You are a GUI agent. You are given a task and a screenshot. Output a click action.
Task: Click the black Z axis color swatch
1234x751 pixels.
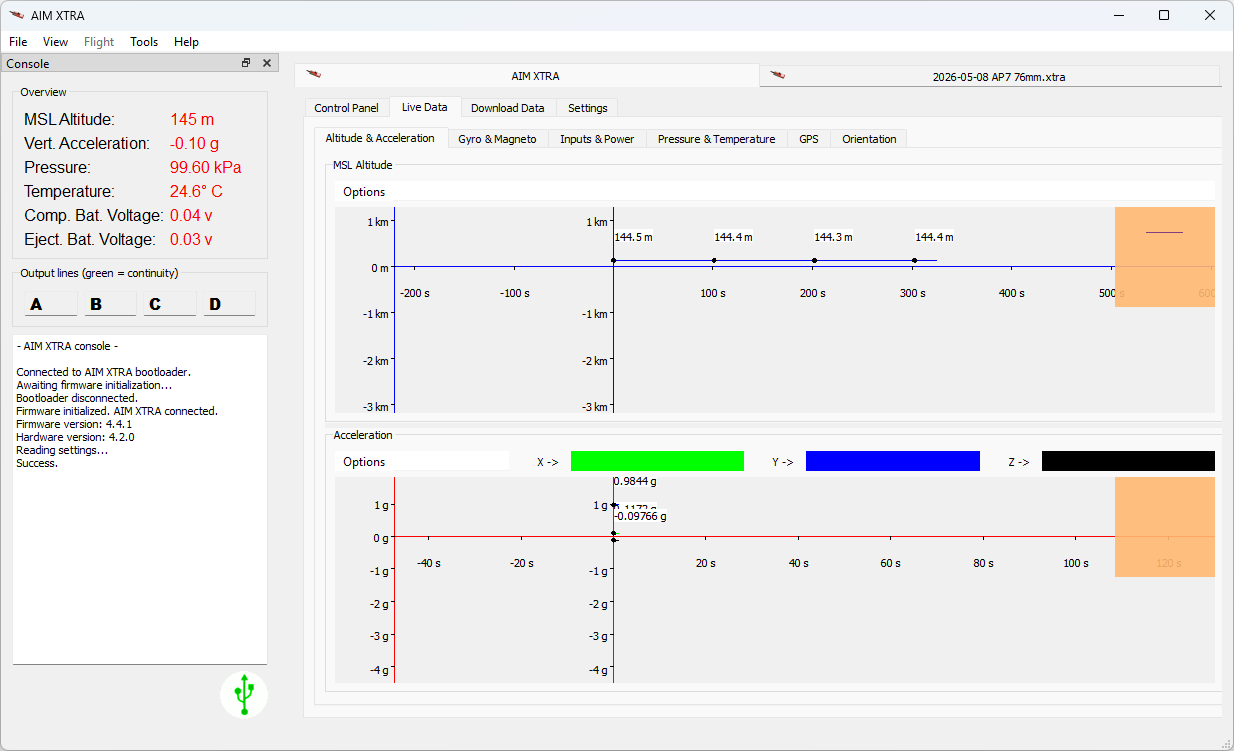point(1128,461)
